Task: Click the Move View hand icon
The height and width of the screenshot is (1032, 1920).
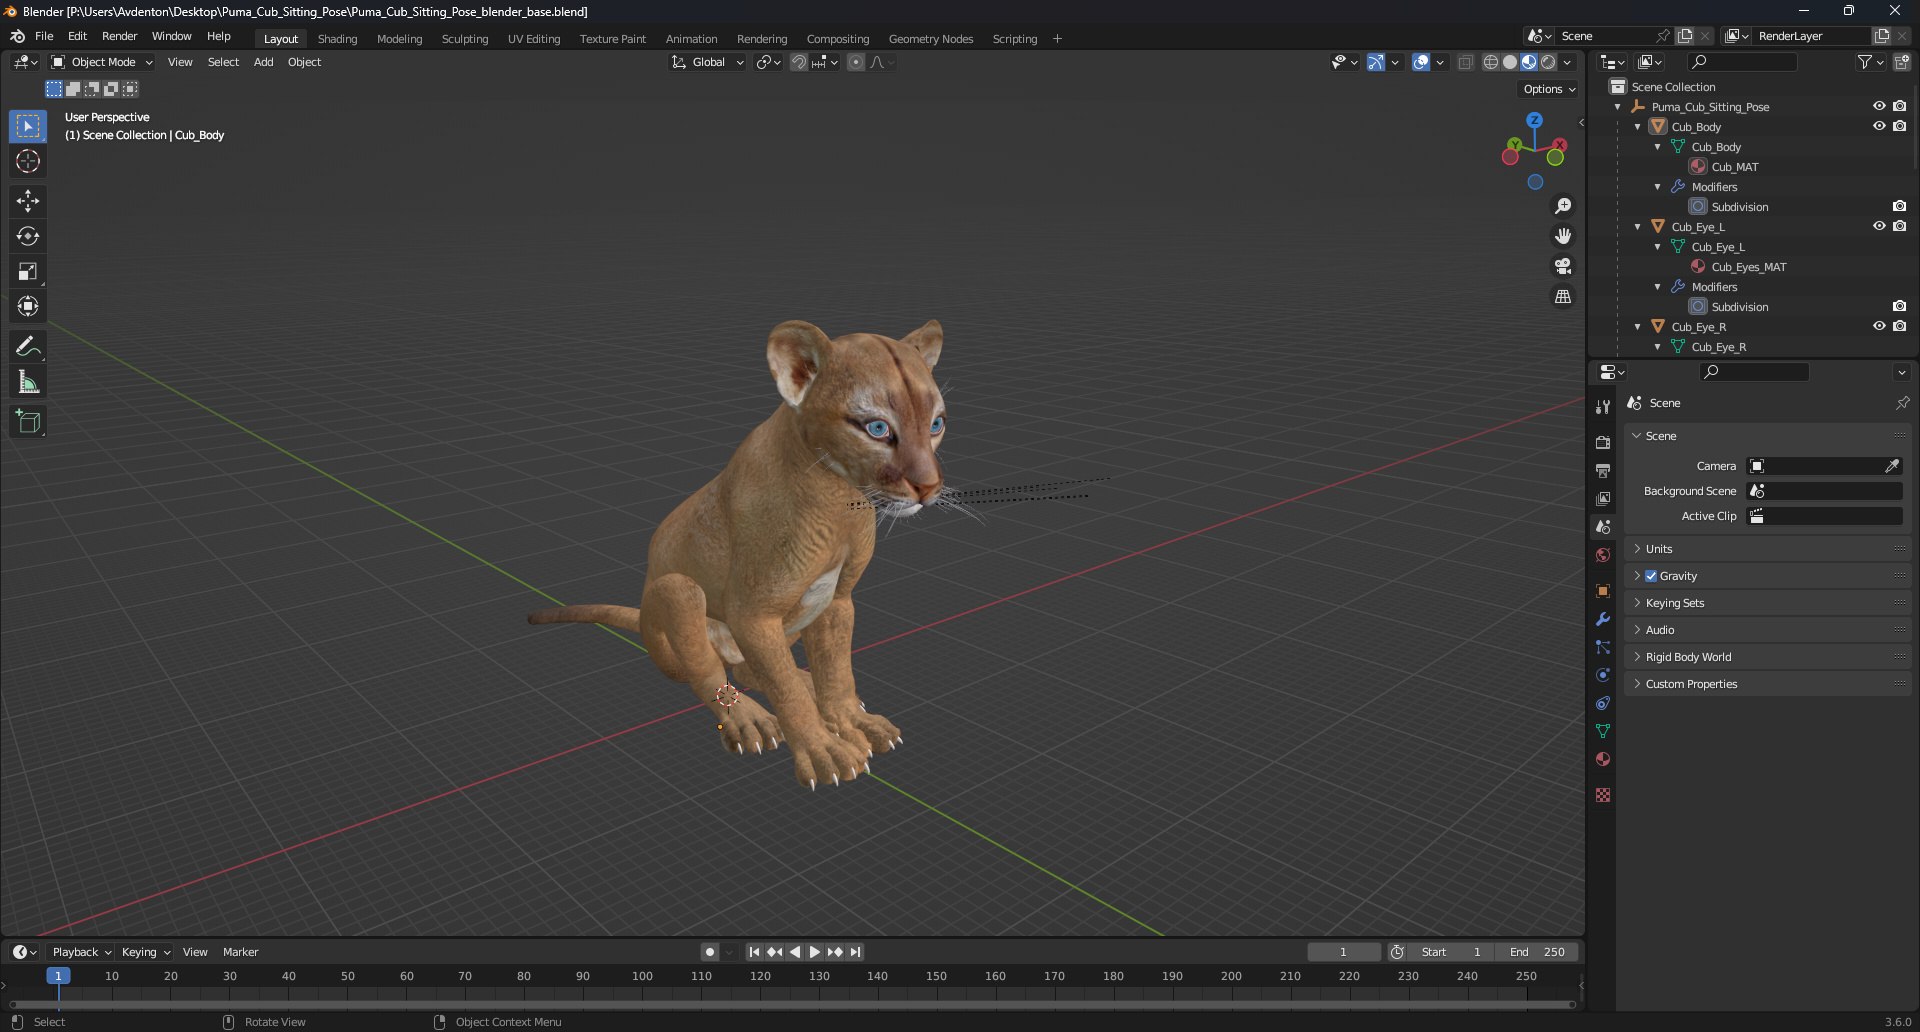Action: pyautogui.click(x=1563, y=236)
